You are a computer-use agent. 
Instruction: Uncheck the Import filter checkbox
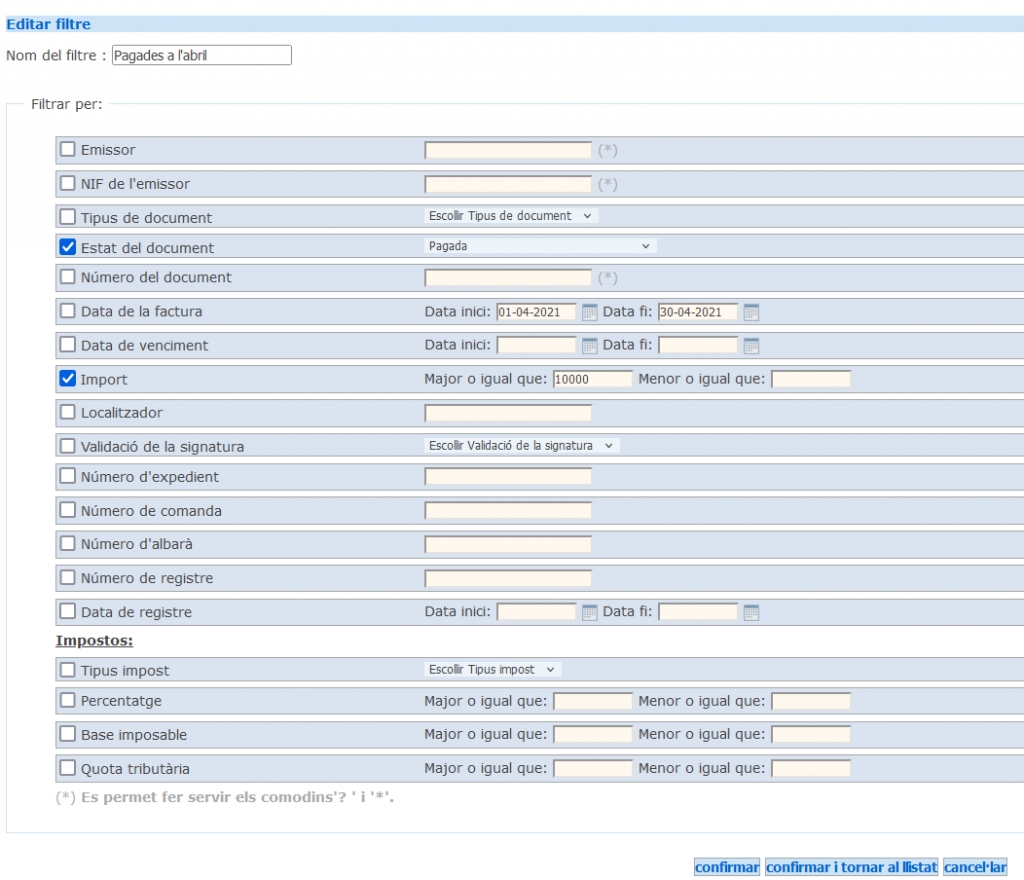pyautogui.click(x=68, y=379)
